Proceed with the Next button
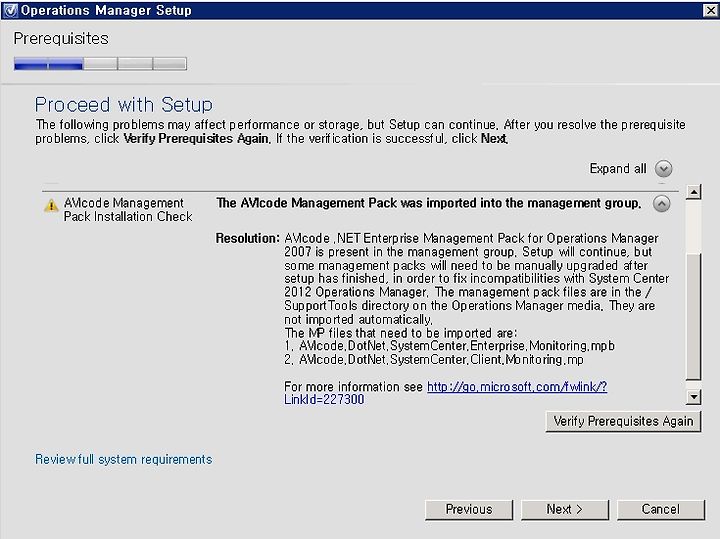This screenshot has width=720, height=539. point(565,510)
